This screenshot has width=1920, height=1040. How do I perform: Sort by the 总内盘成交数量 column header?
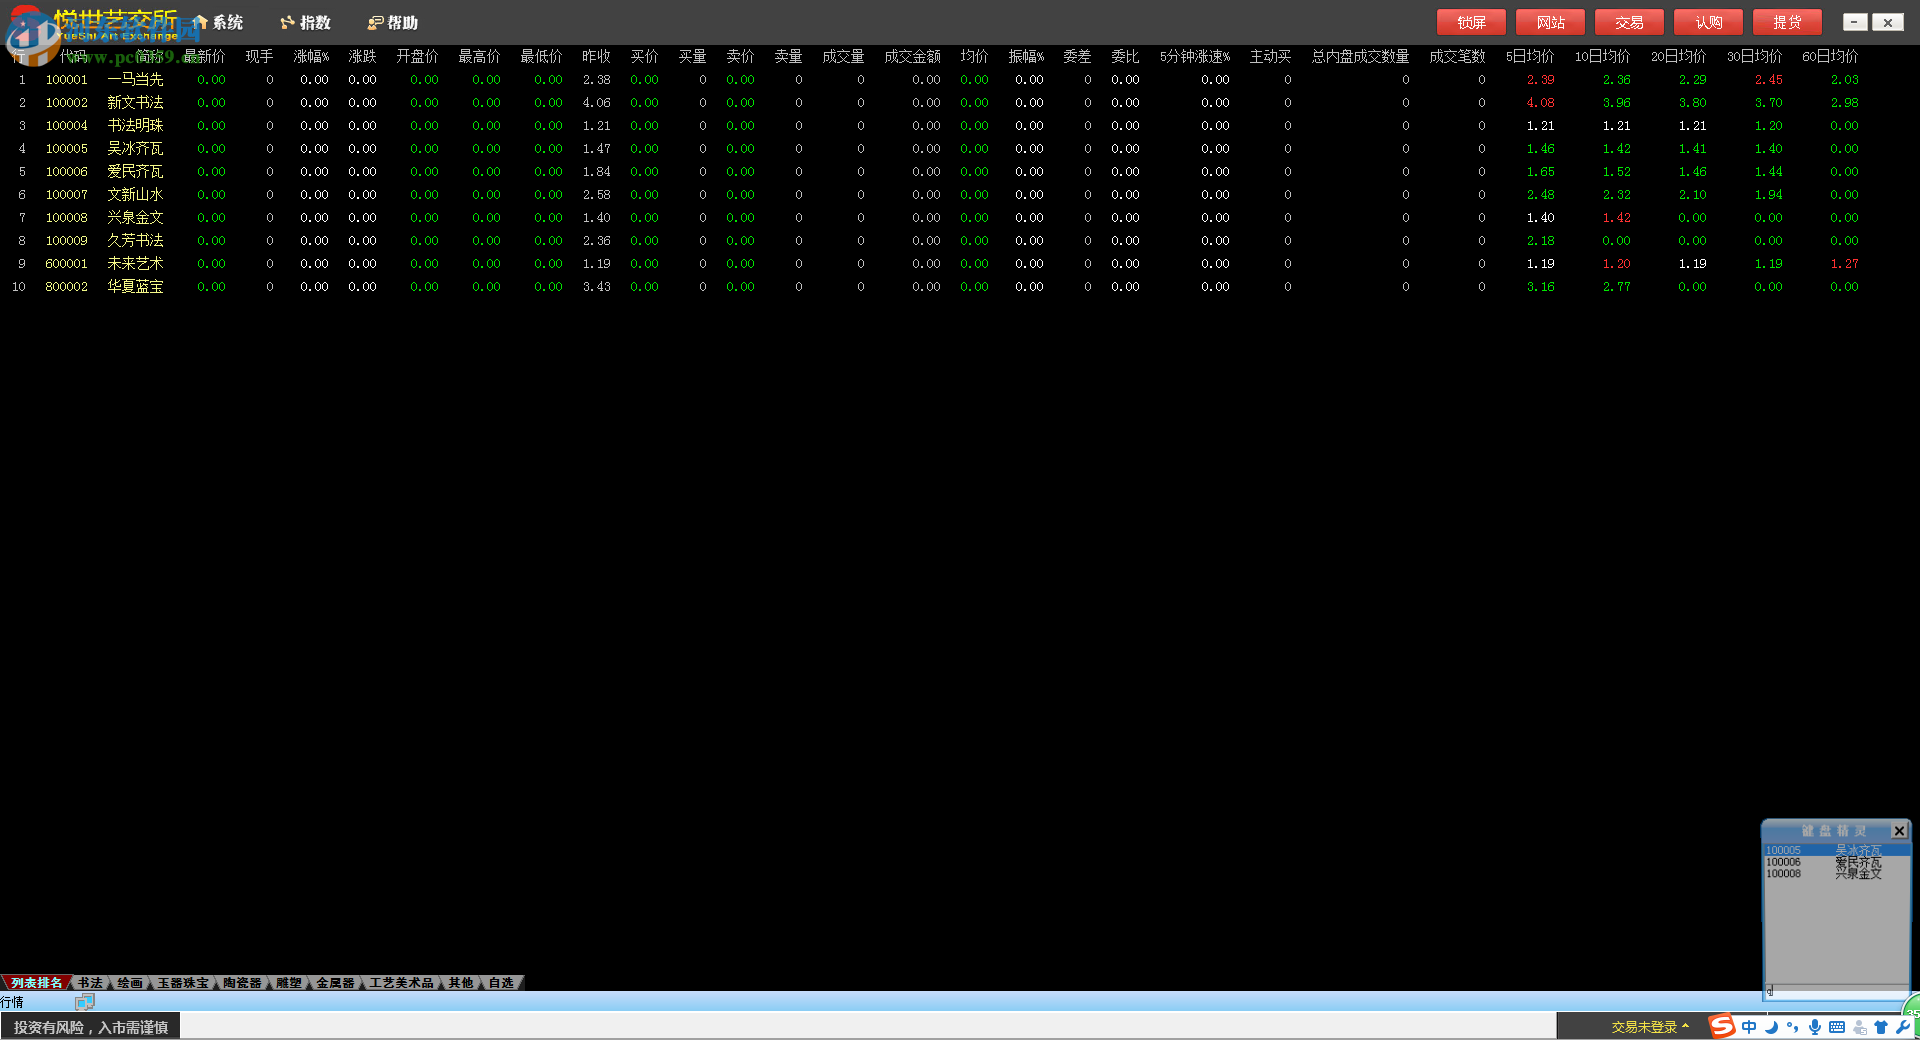point(1360,57)
